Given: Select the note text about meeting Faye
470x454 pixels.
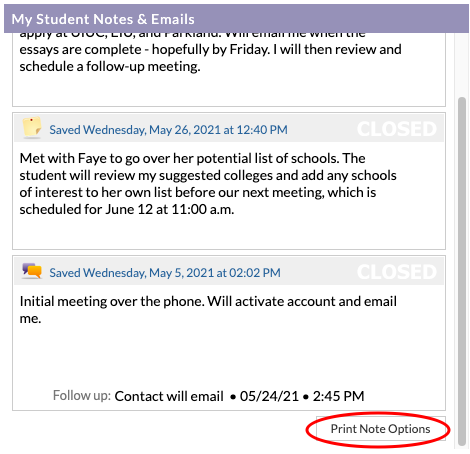Looking at the screenshot, I should (208, 184).
